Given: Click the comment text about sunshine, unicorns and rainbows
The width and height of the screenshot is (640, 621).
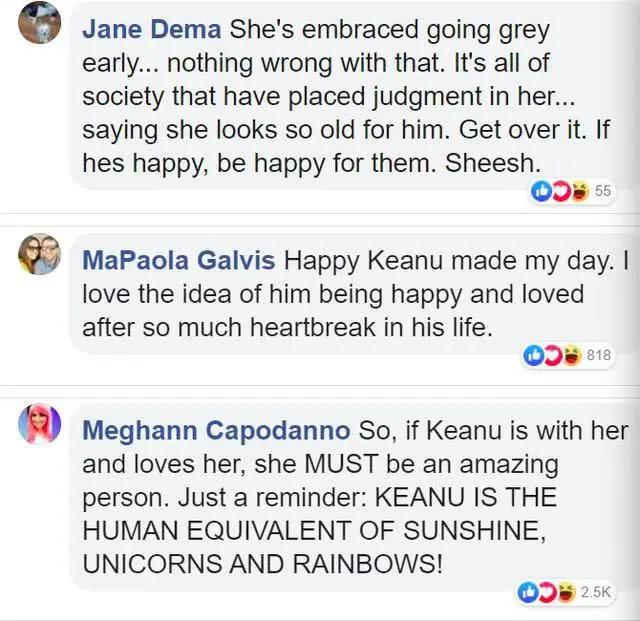Looking at the screenshot, I should click(x=355, y=497).
